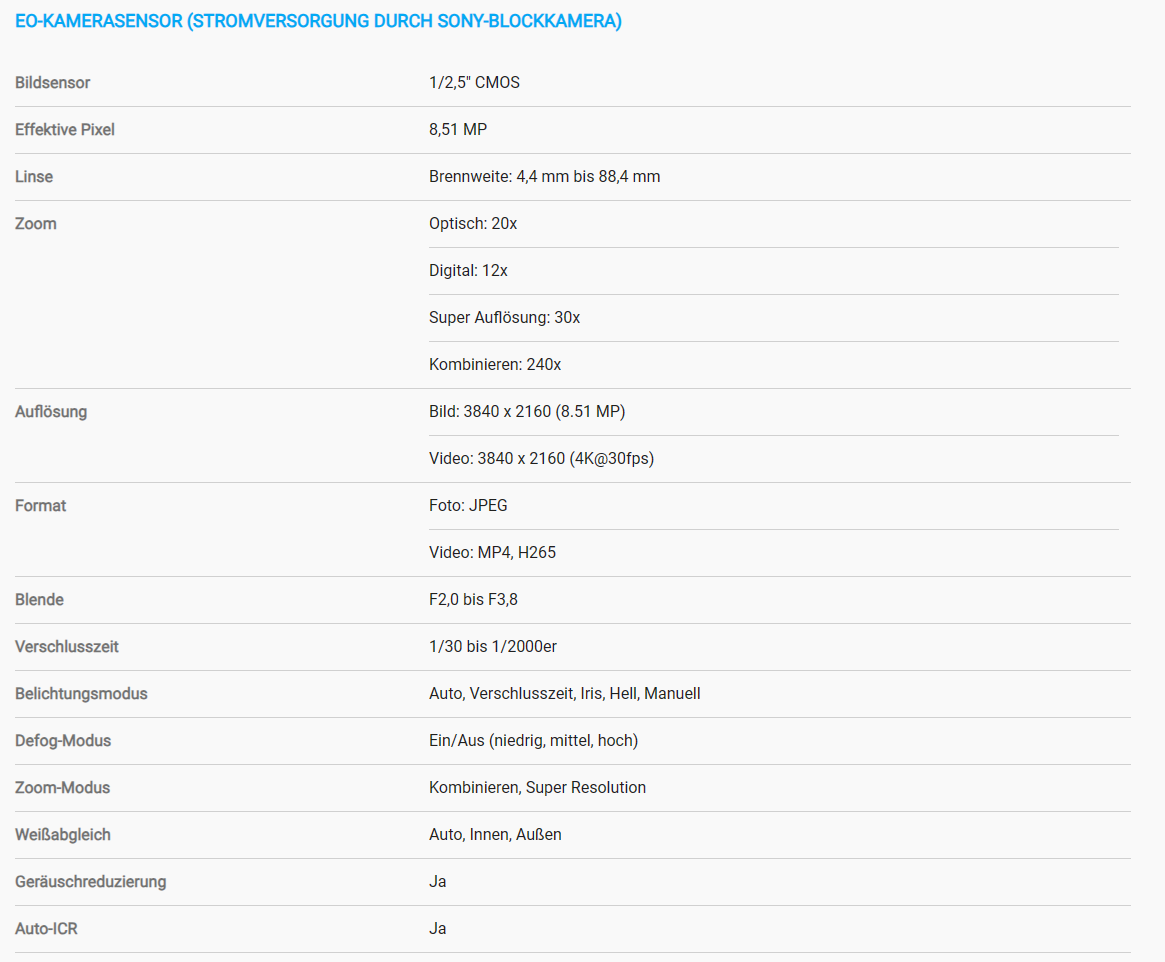Screen dimensions: 1165x962
Task: Select the Super Auflösung: 30x entry
Action: pyautogui.click(x=504, y=317)
